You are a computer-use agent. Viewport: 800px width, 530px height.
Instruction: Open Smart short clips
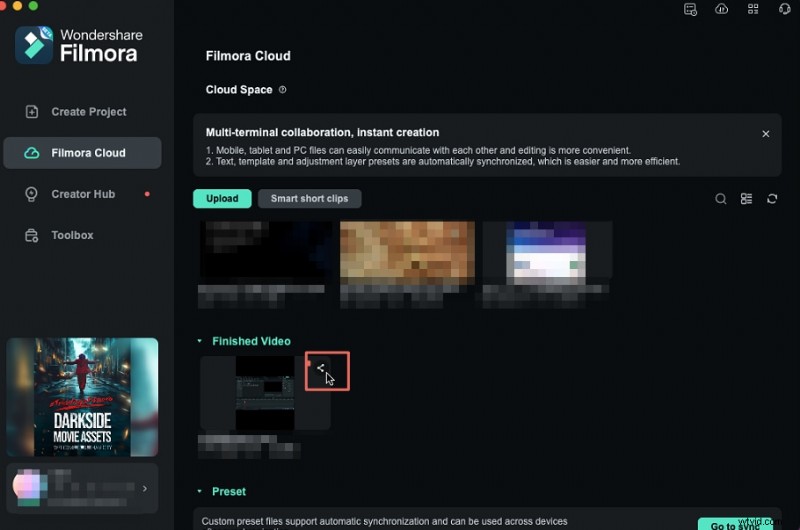tap(309, 198)
